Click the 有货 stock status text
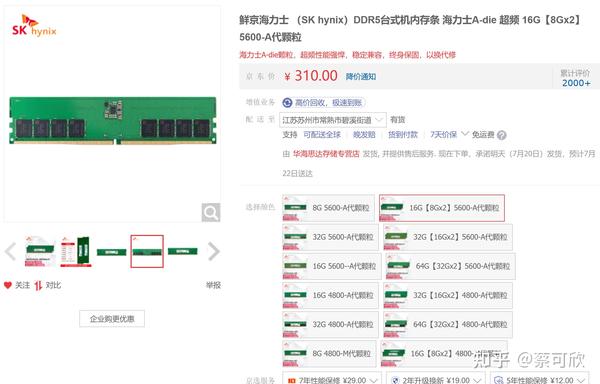Viewport: 600px width, 384px height. (398, 120)
